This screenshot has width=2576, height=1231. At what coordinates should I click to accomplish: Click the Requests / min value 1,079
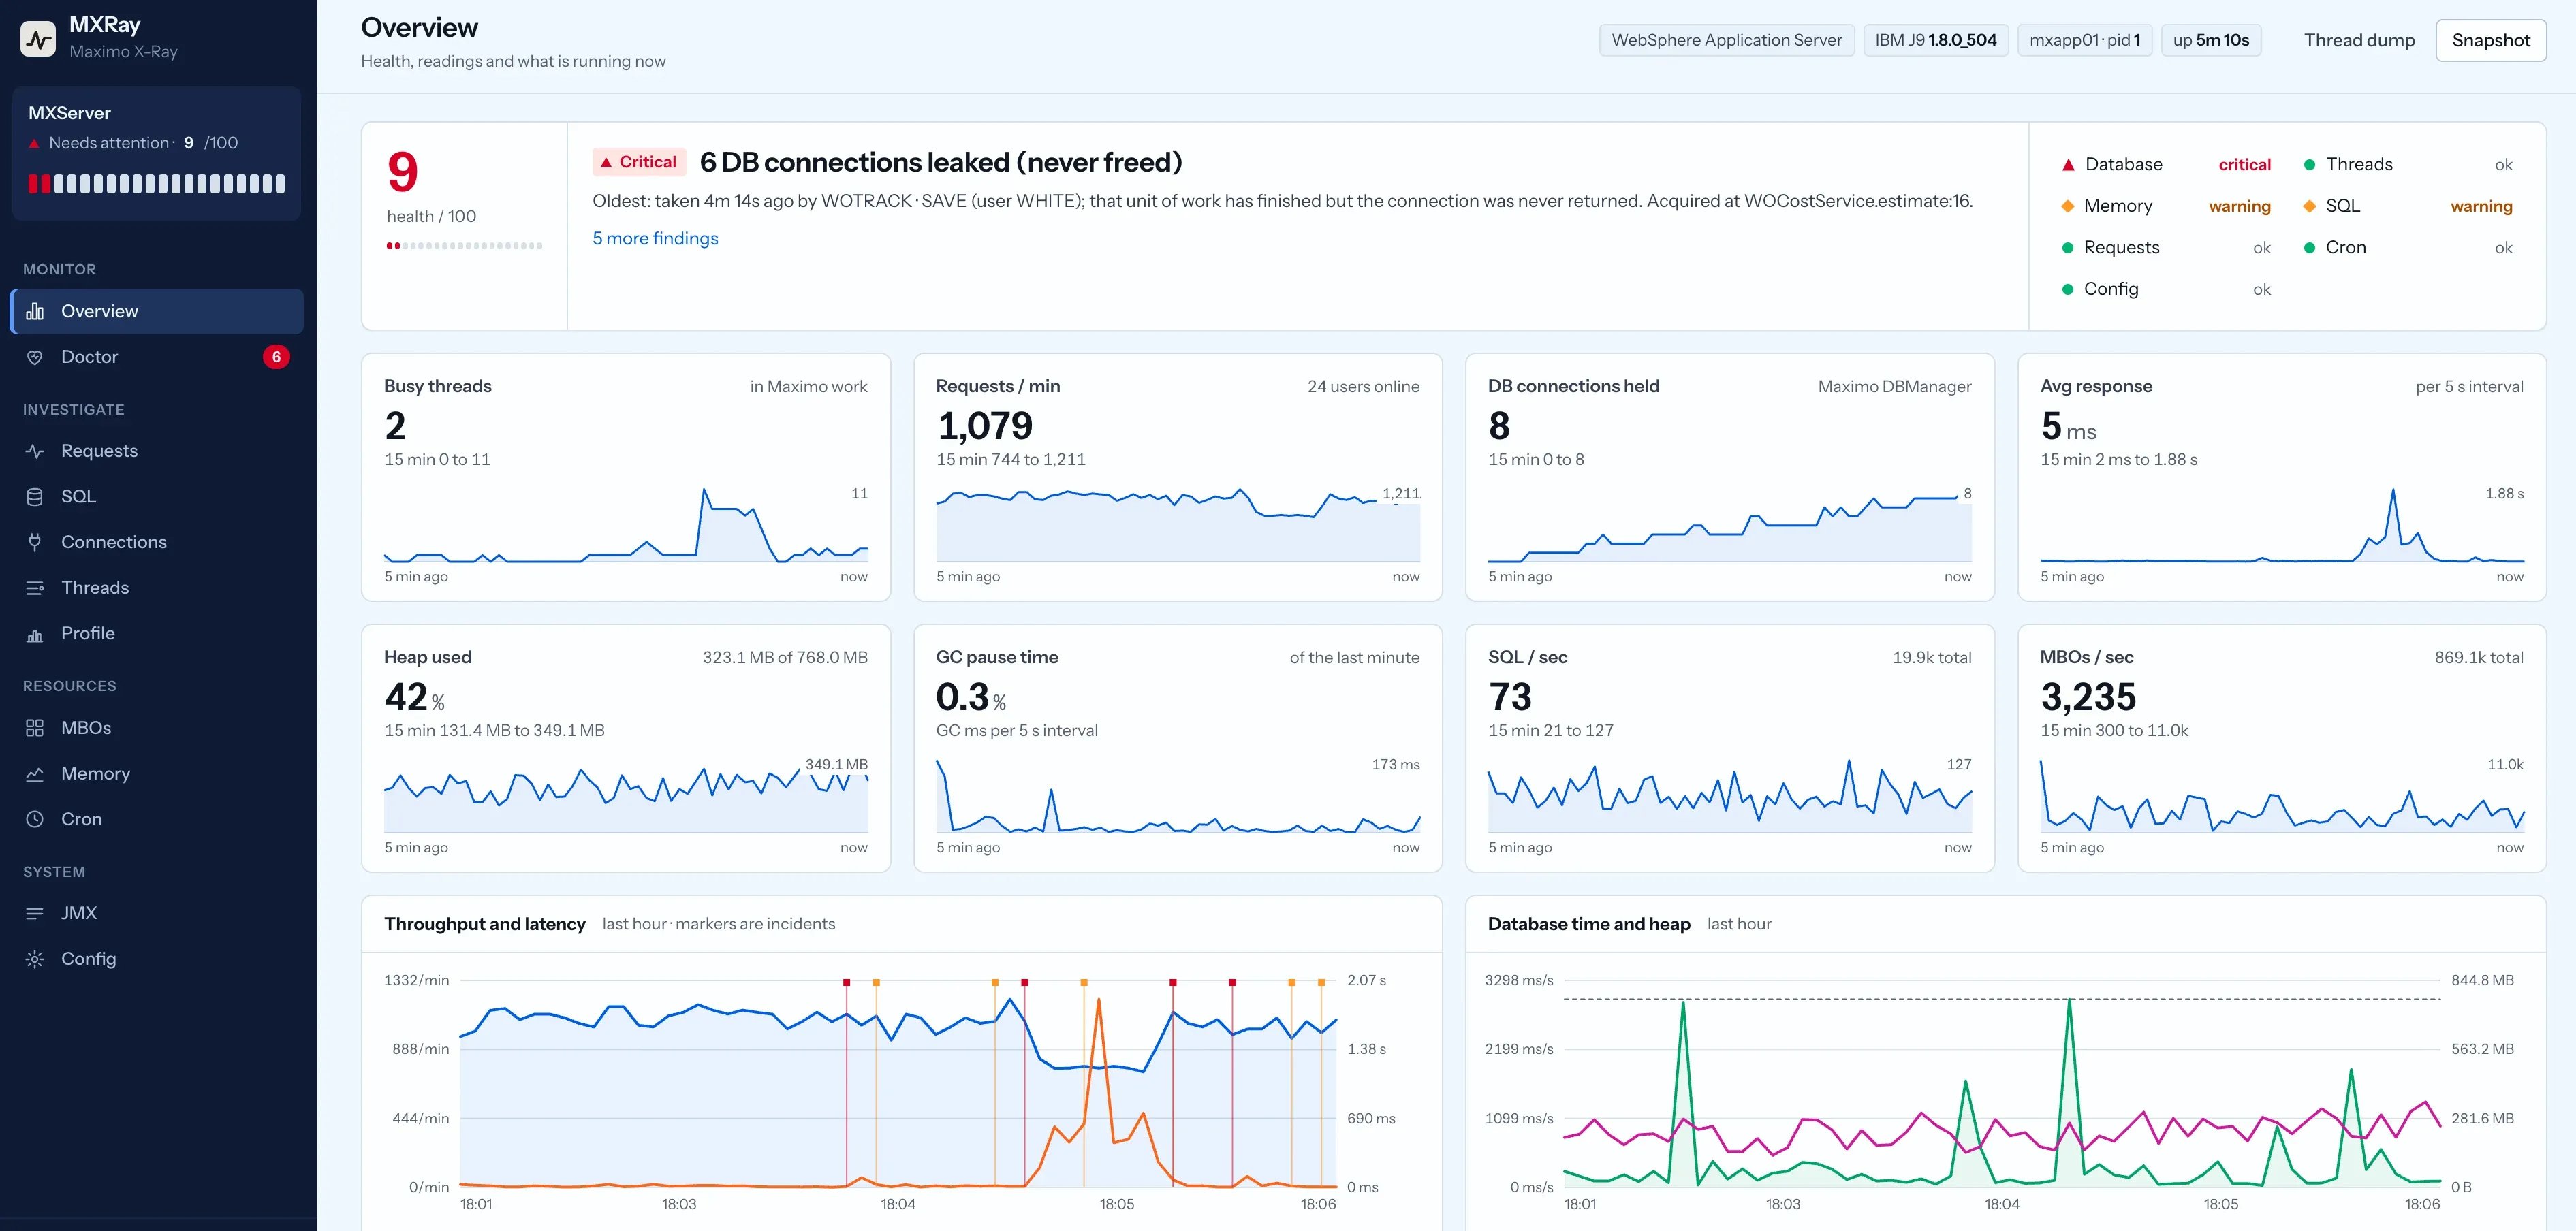click(984, 426)
